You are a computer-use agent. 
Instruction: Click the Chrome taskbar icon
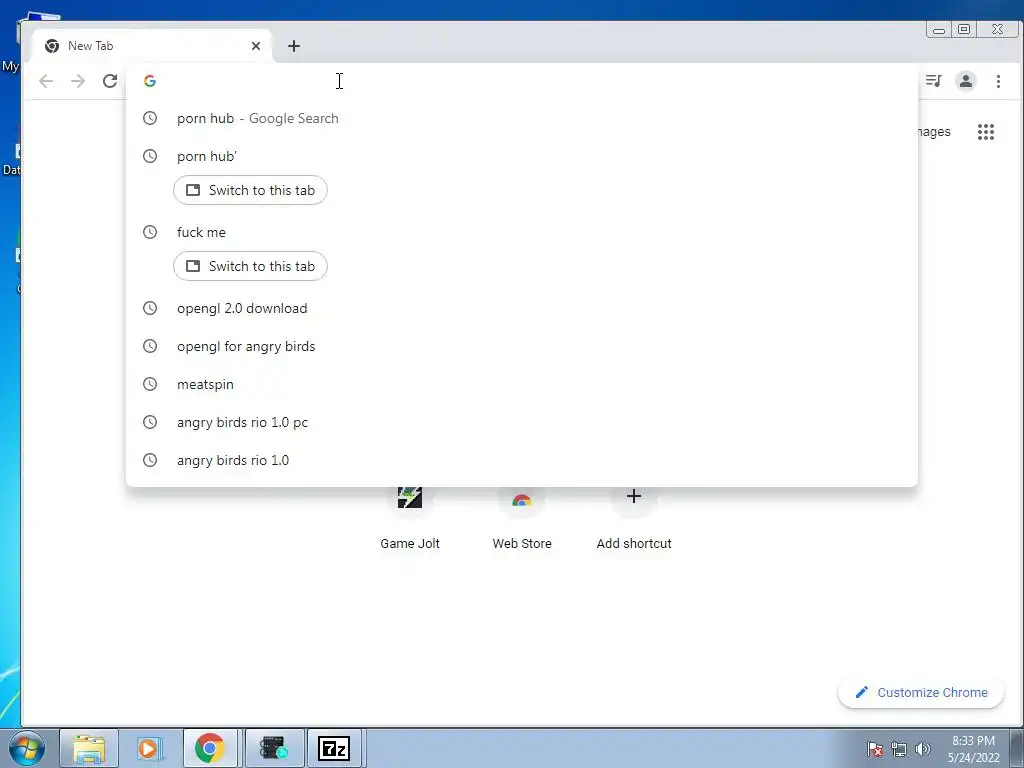click(x=210, y=748)
